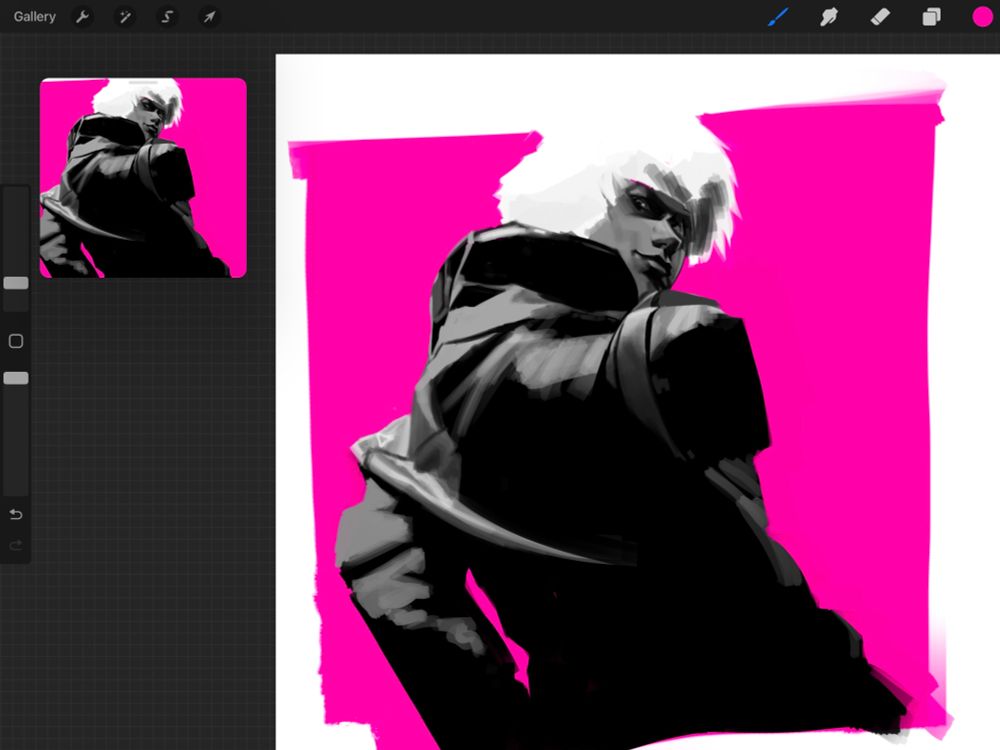The height and width of the screenshot is (750, 1000).
Task: Open the pink active color picker
Action: click(x=982, y=17)
